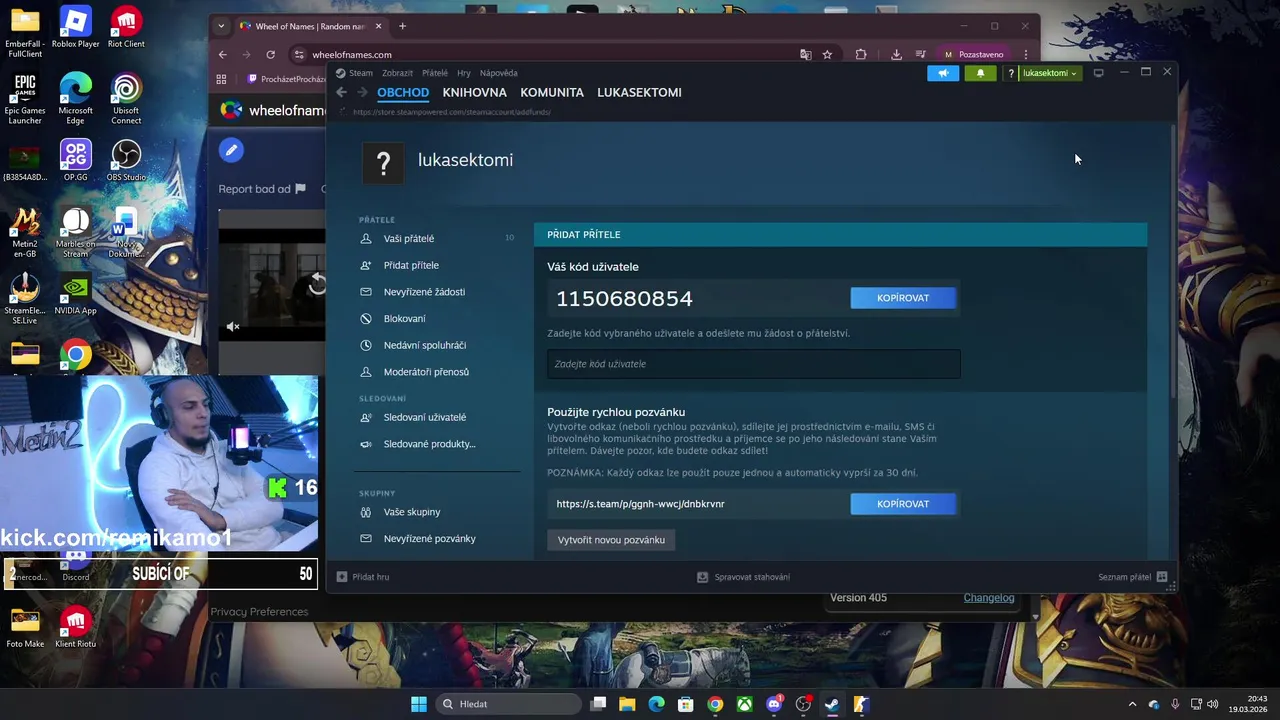Open Roblox Player desktop icon
Viewport: 1280px width, 720px height.
pyautogui.click(x=76, y=29)
